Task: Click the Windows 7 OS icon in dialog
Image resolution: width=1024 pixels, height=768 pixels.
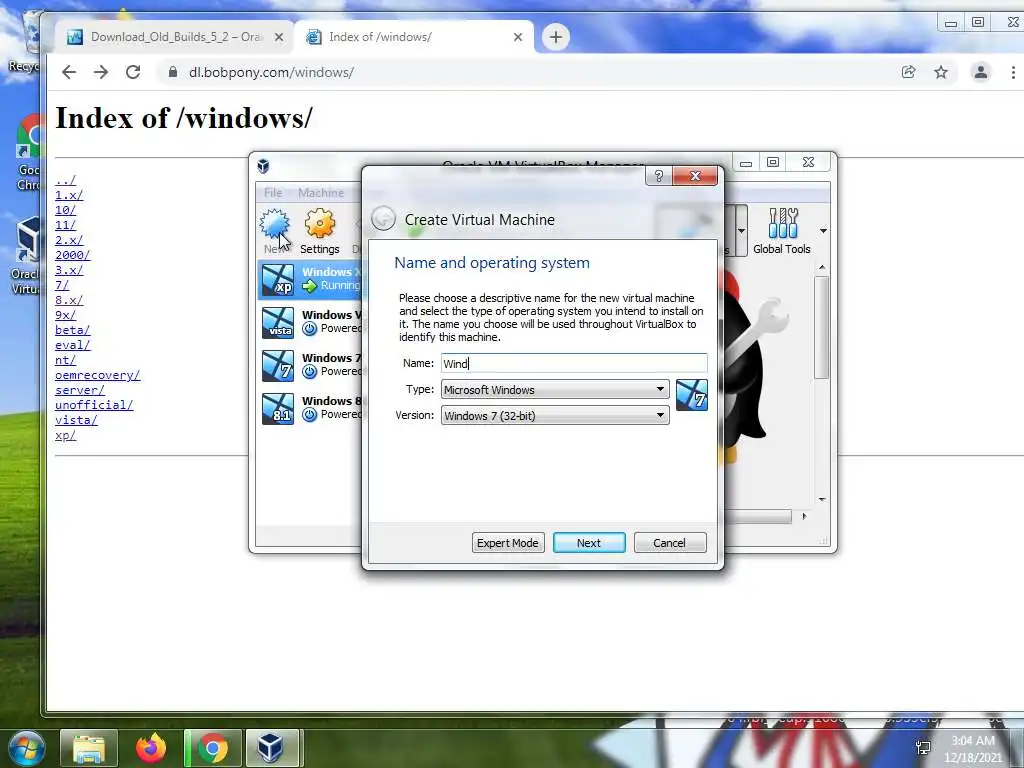Action: click(x=692, y=396)
